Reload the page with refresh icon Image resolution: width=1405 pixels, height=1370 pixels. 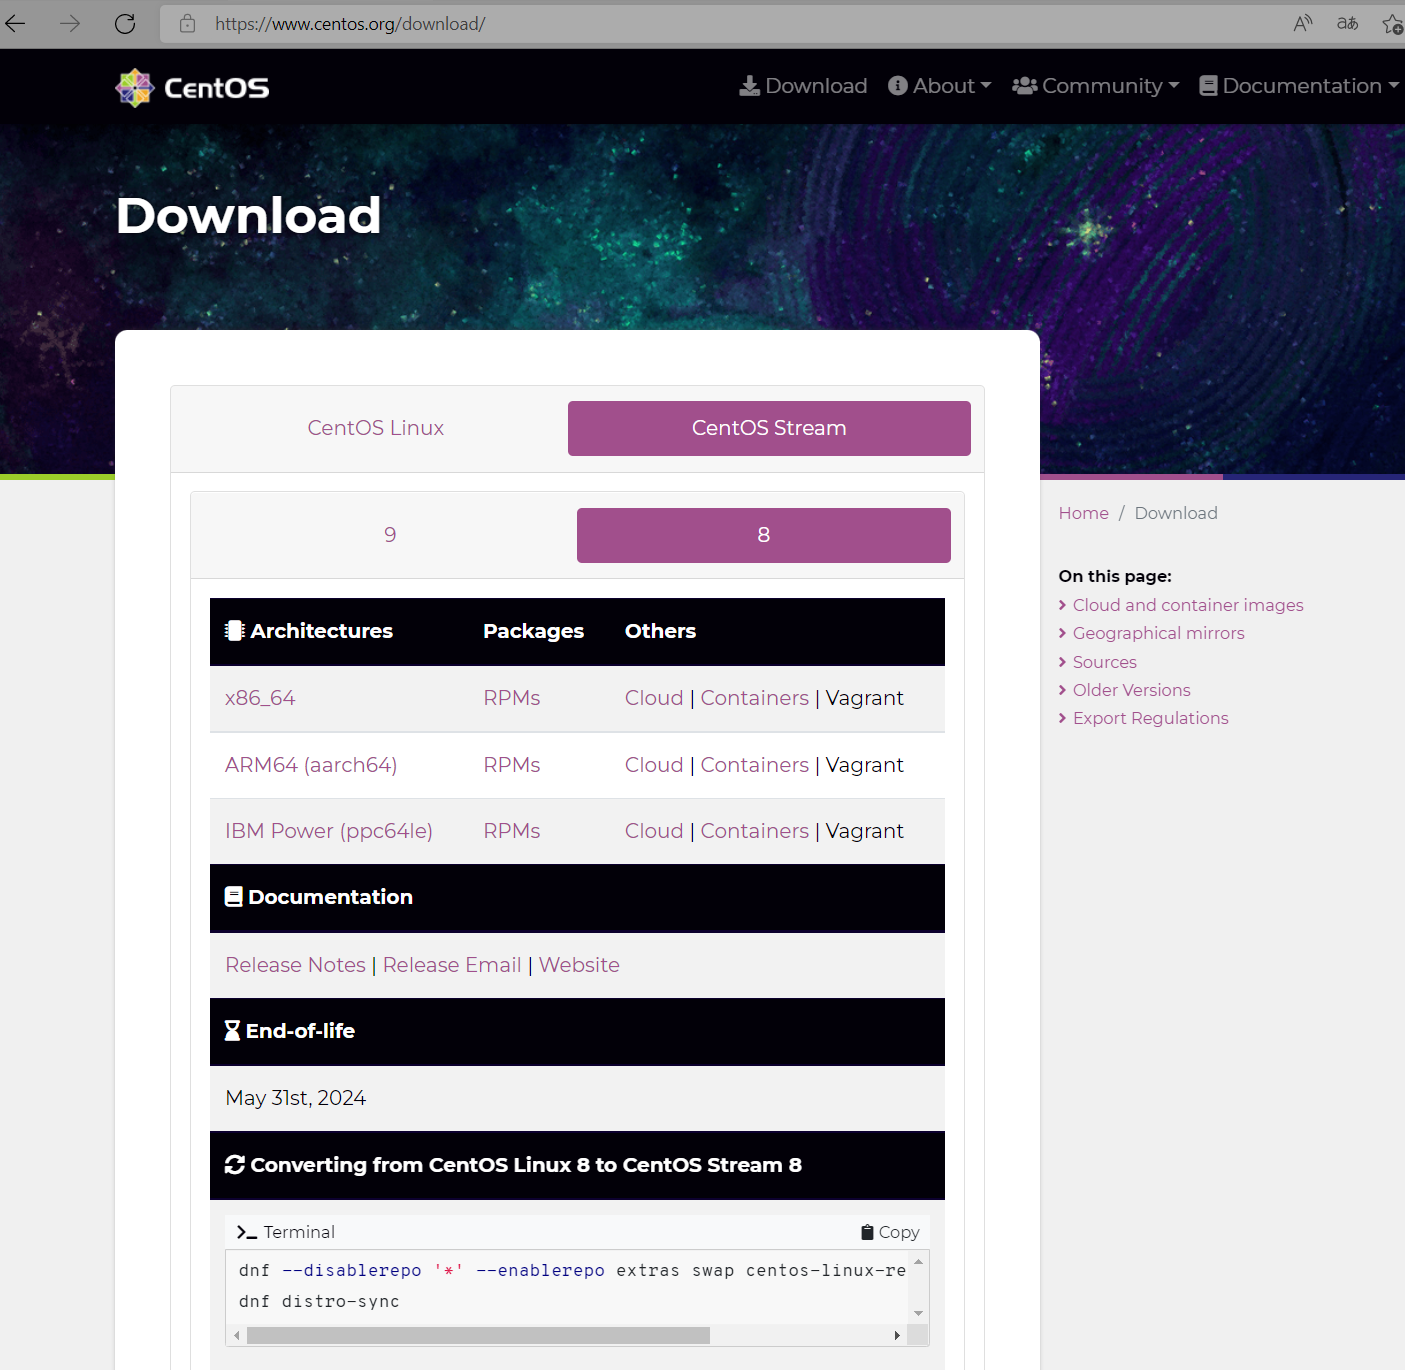coord(125,23)
